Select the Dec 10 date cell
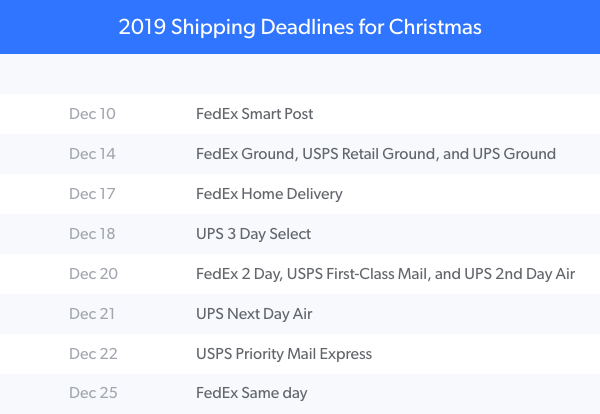The image size is (600, 414). (92, 114)
